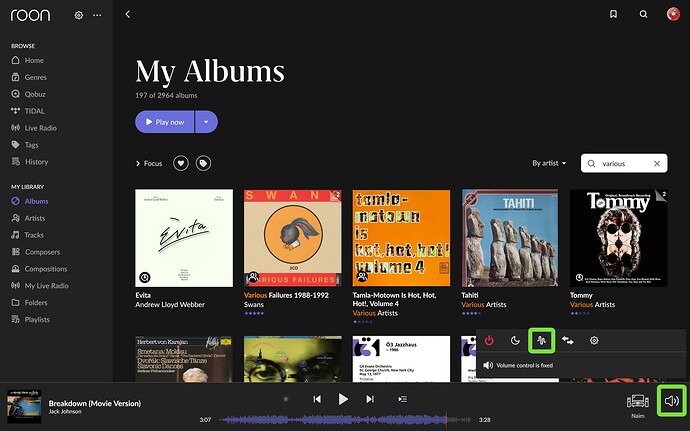Open History in the sidebar
Screen dimensions: 690x431
pos(29,162)
